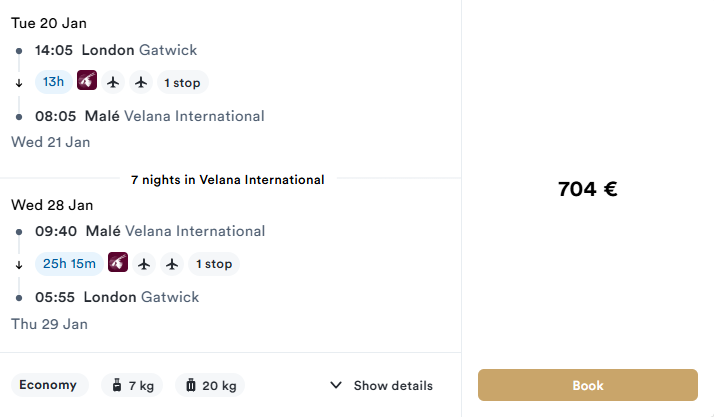Select the Economy class tag
Screen dimensions: 714x417
(x=48, y=385)
